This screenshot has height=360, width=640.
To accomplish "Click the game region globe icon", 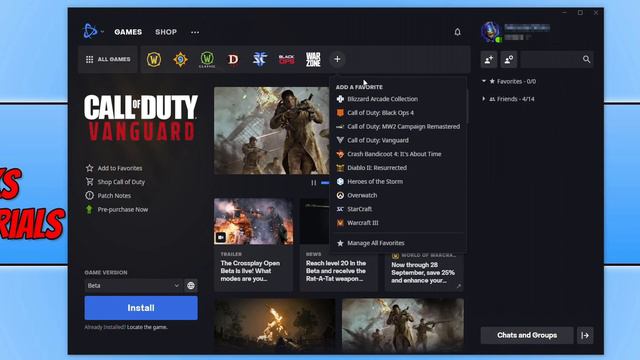I will [191, 286].
